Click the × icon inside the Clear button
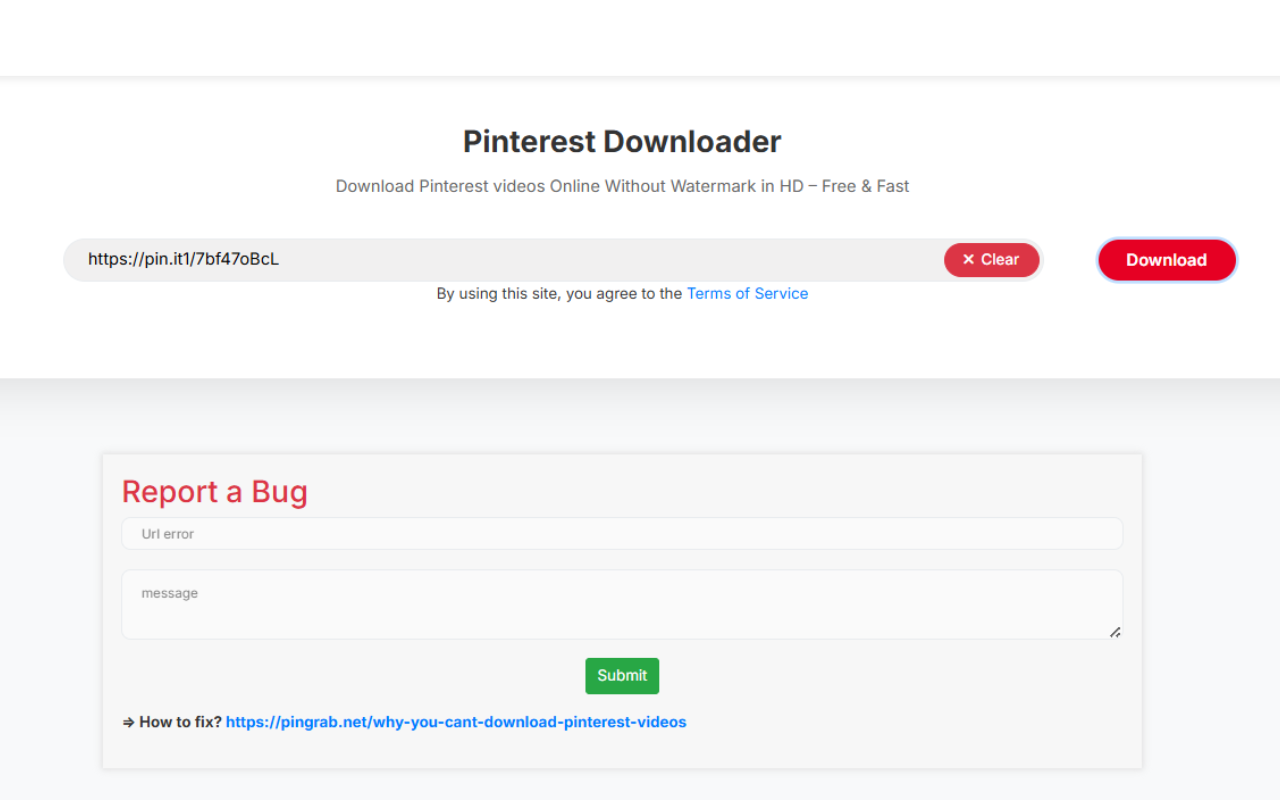The height and width of the screenshot is (800, 1280). pos(966,259)
